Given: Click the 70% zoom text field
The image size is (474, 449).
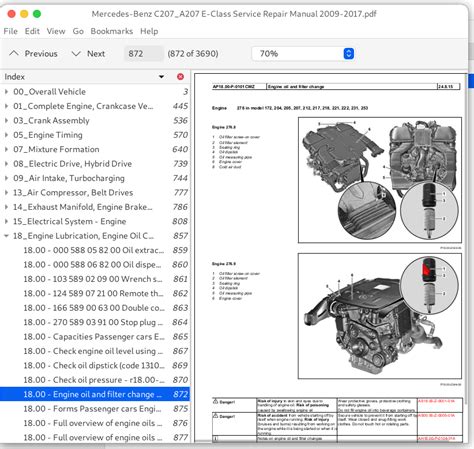Looking at the screenshot, I should click(297, 54).
